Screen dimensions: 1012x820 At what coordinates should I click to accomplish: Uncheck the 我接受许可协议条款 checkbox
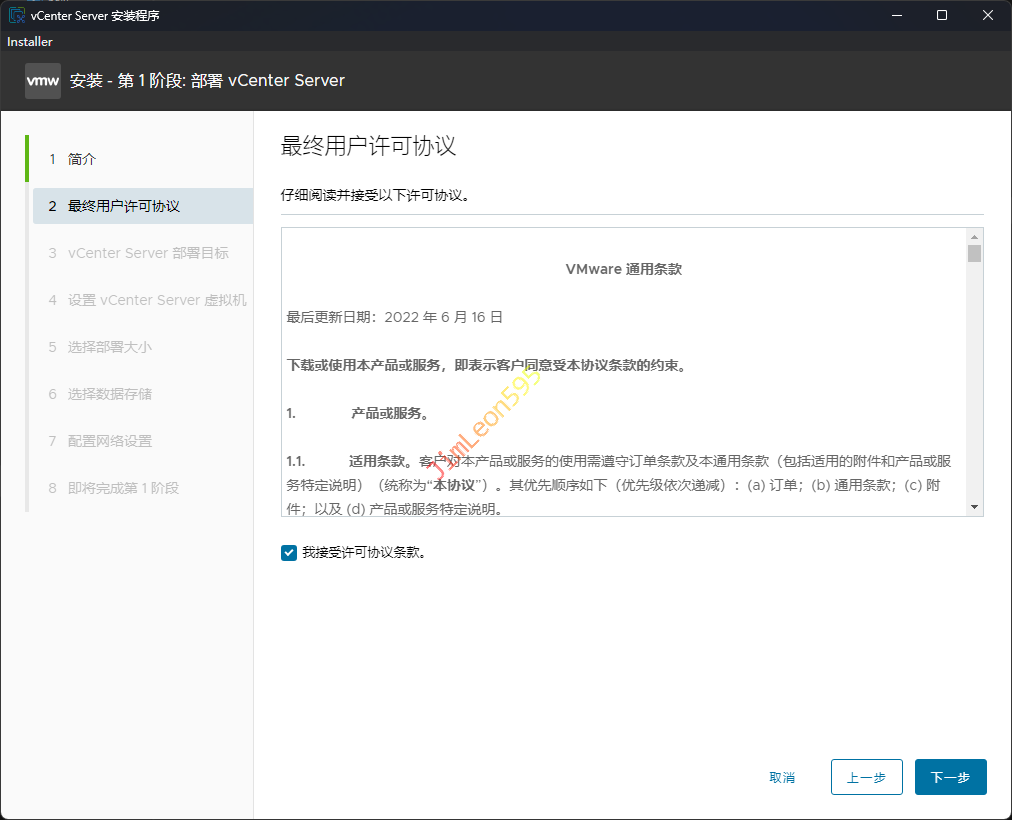tap(289, 552)
